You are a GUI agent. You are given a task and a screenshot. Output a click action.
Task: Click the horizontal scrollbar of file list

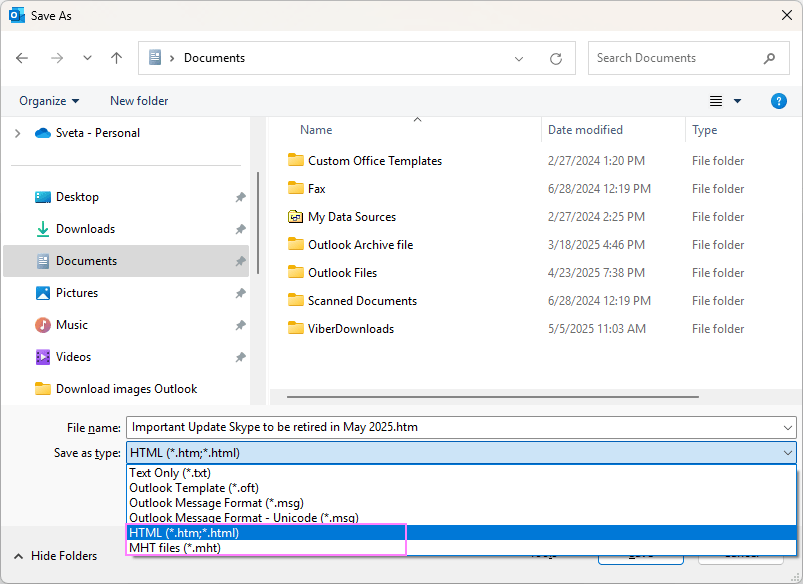tap(493, 397)
